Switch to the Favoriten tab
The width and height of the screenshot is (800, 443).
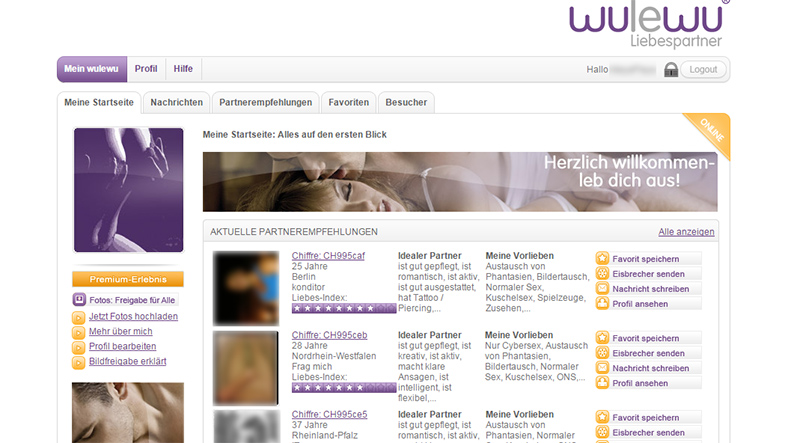pyautogui.click(x=348, y=103)
